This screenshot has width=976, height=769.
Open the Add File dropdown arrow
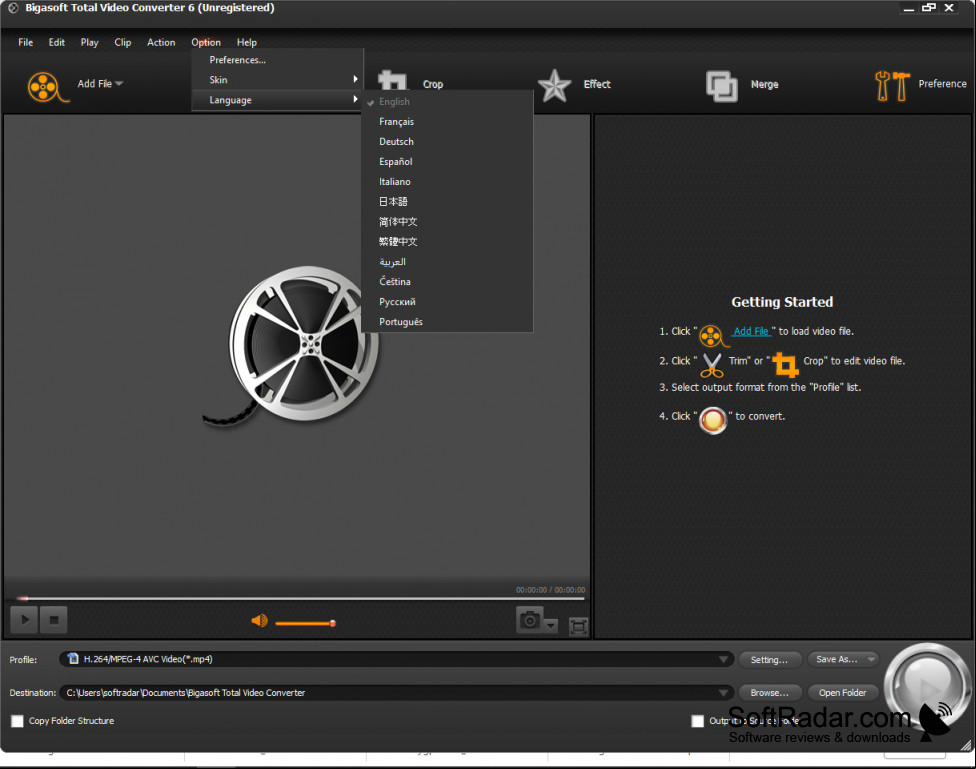tap(119, 83)
